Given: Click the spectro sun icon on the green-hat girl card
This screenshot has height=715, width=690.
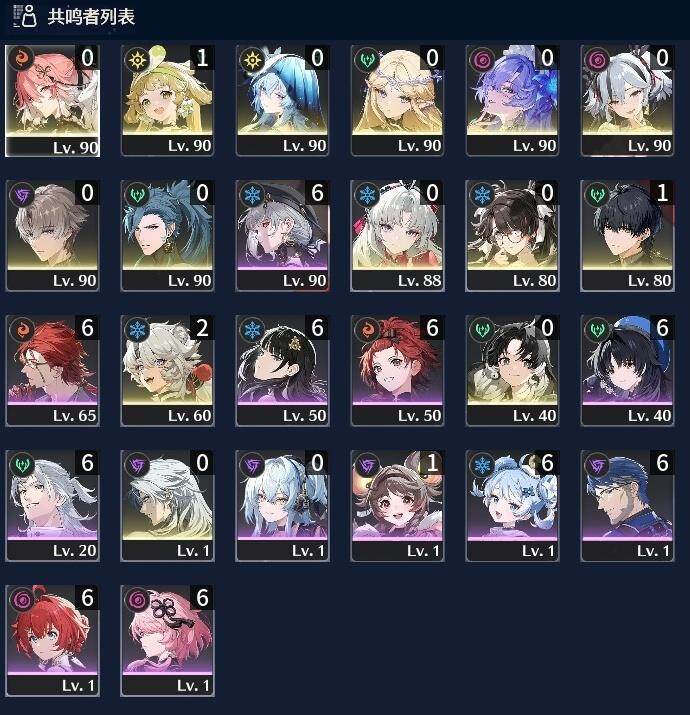Looking at the screenshot, I should click(137, 60).
